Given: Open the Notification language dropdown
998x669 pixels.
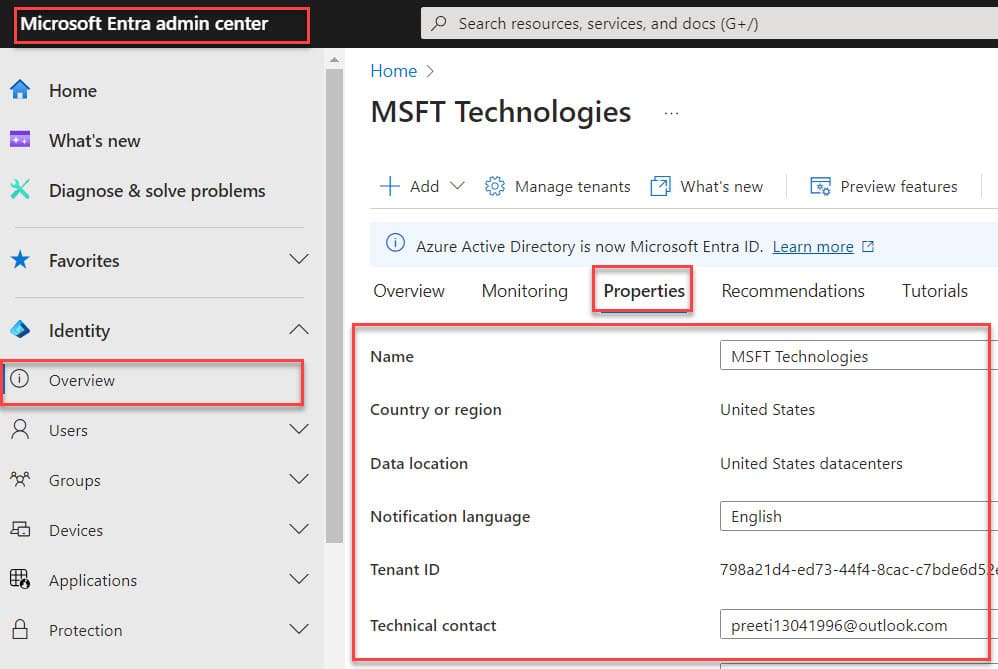Looking at the screenshot, I should tap(859, 516).
